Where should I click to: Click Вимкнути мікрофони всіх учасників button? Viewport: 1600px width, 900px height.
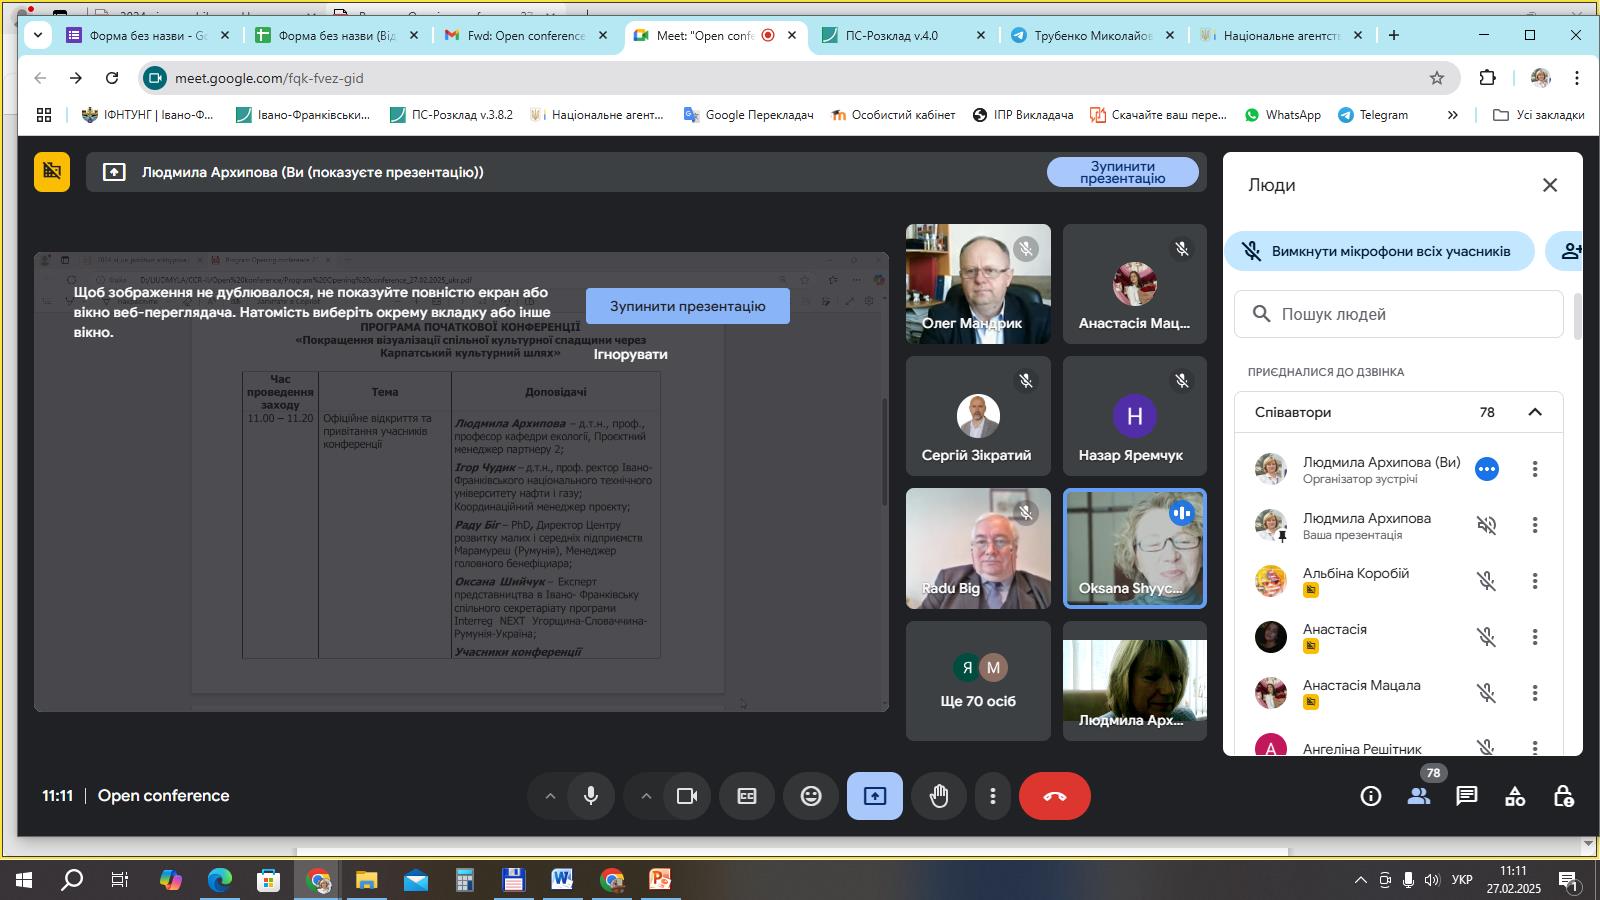1380,251
